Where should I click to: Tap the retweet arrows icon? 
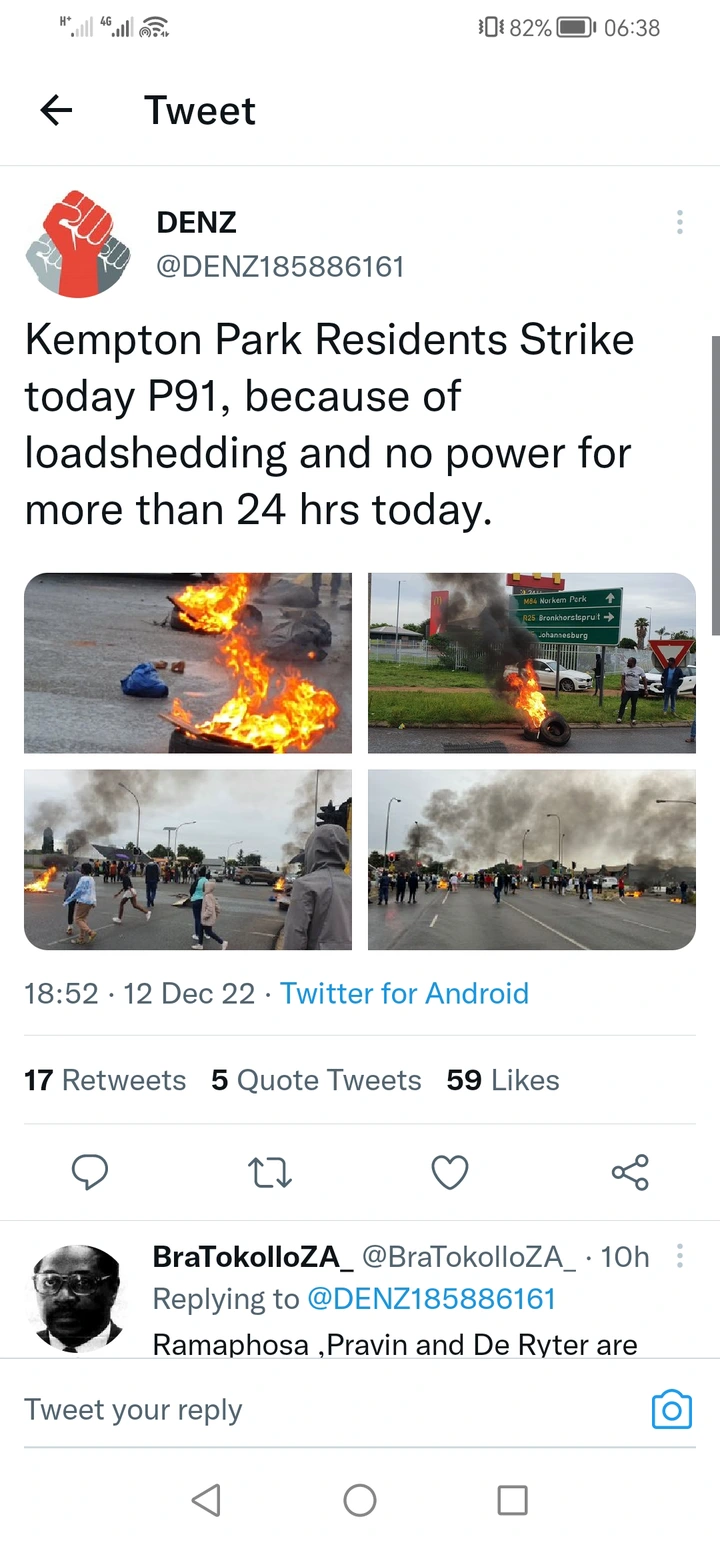pos(270,1172)
